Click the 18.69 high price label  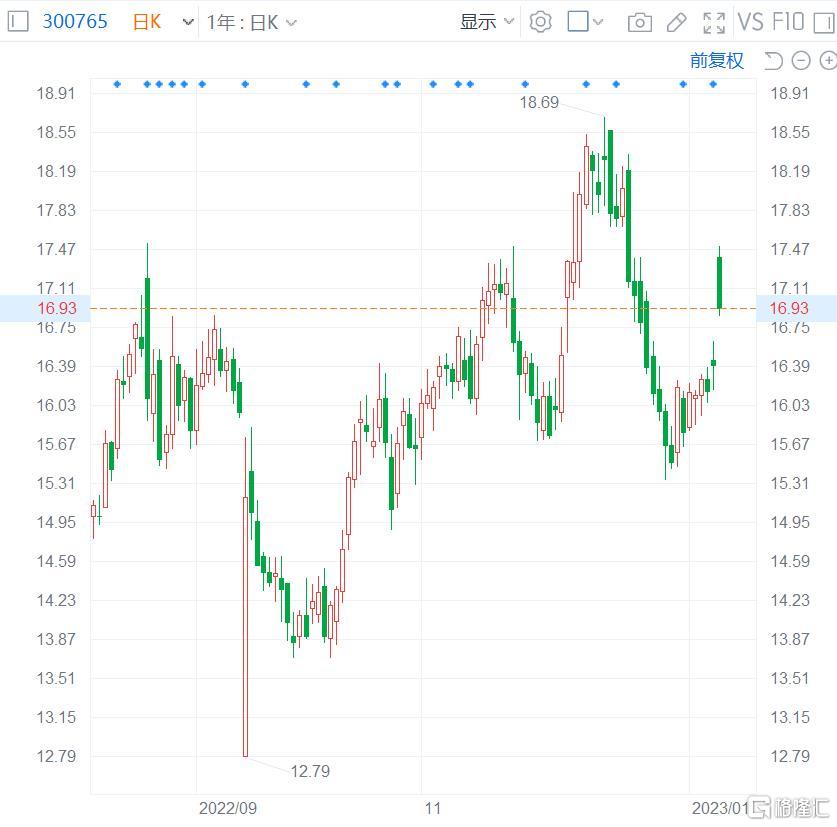pyautogui.click(x=539, y=102)
